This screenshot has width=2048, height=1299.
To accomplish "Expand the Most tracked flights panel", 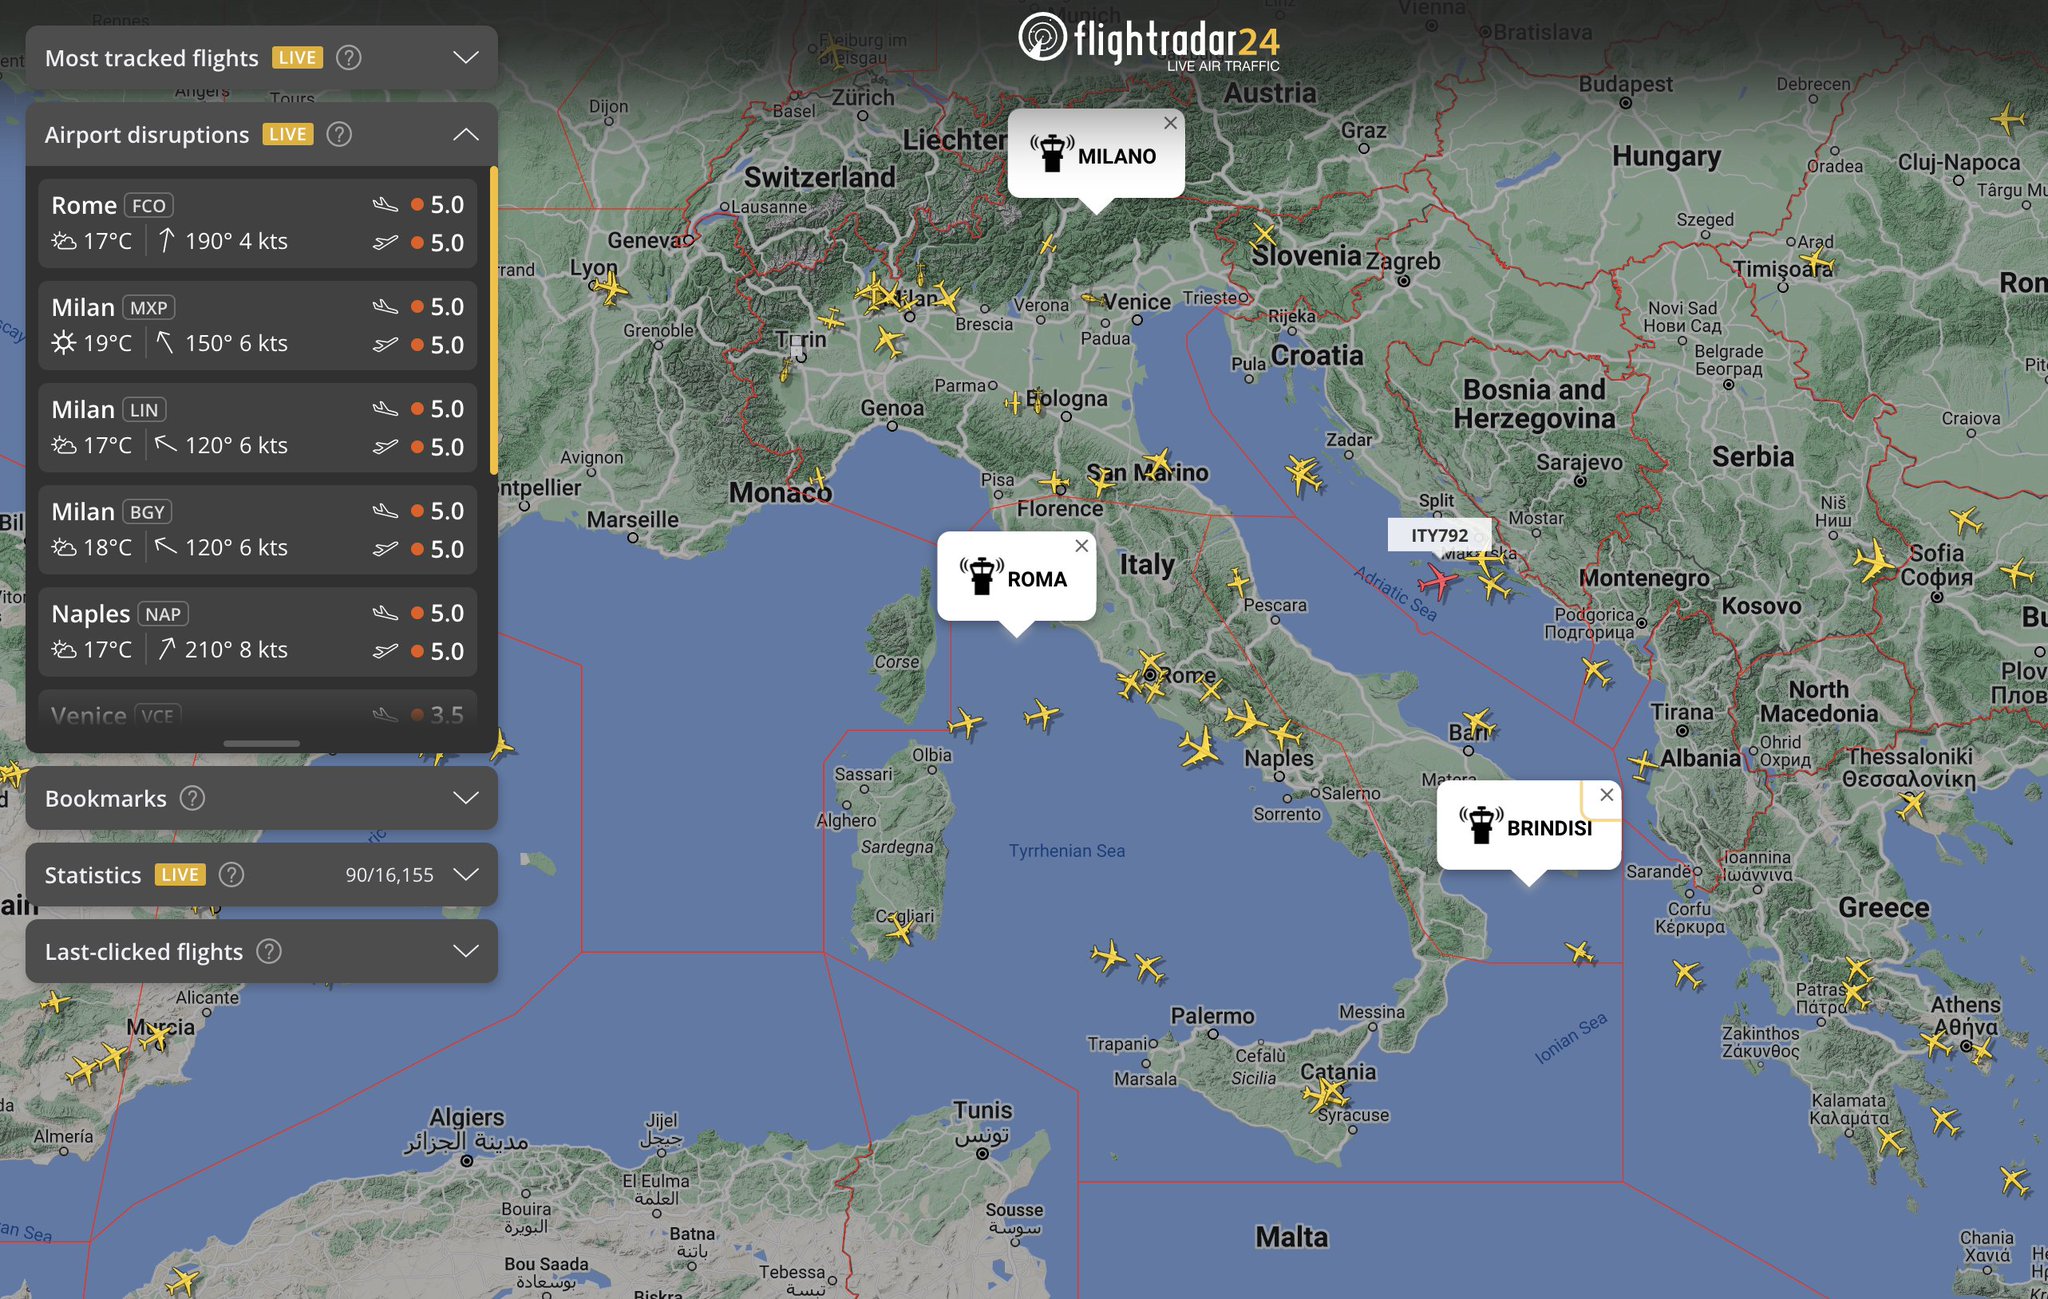I will [465, 58].
